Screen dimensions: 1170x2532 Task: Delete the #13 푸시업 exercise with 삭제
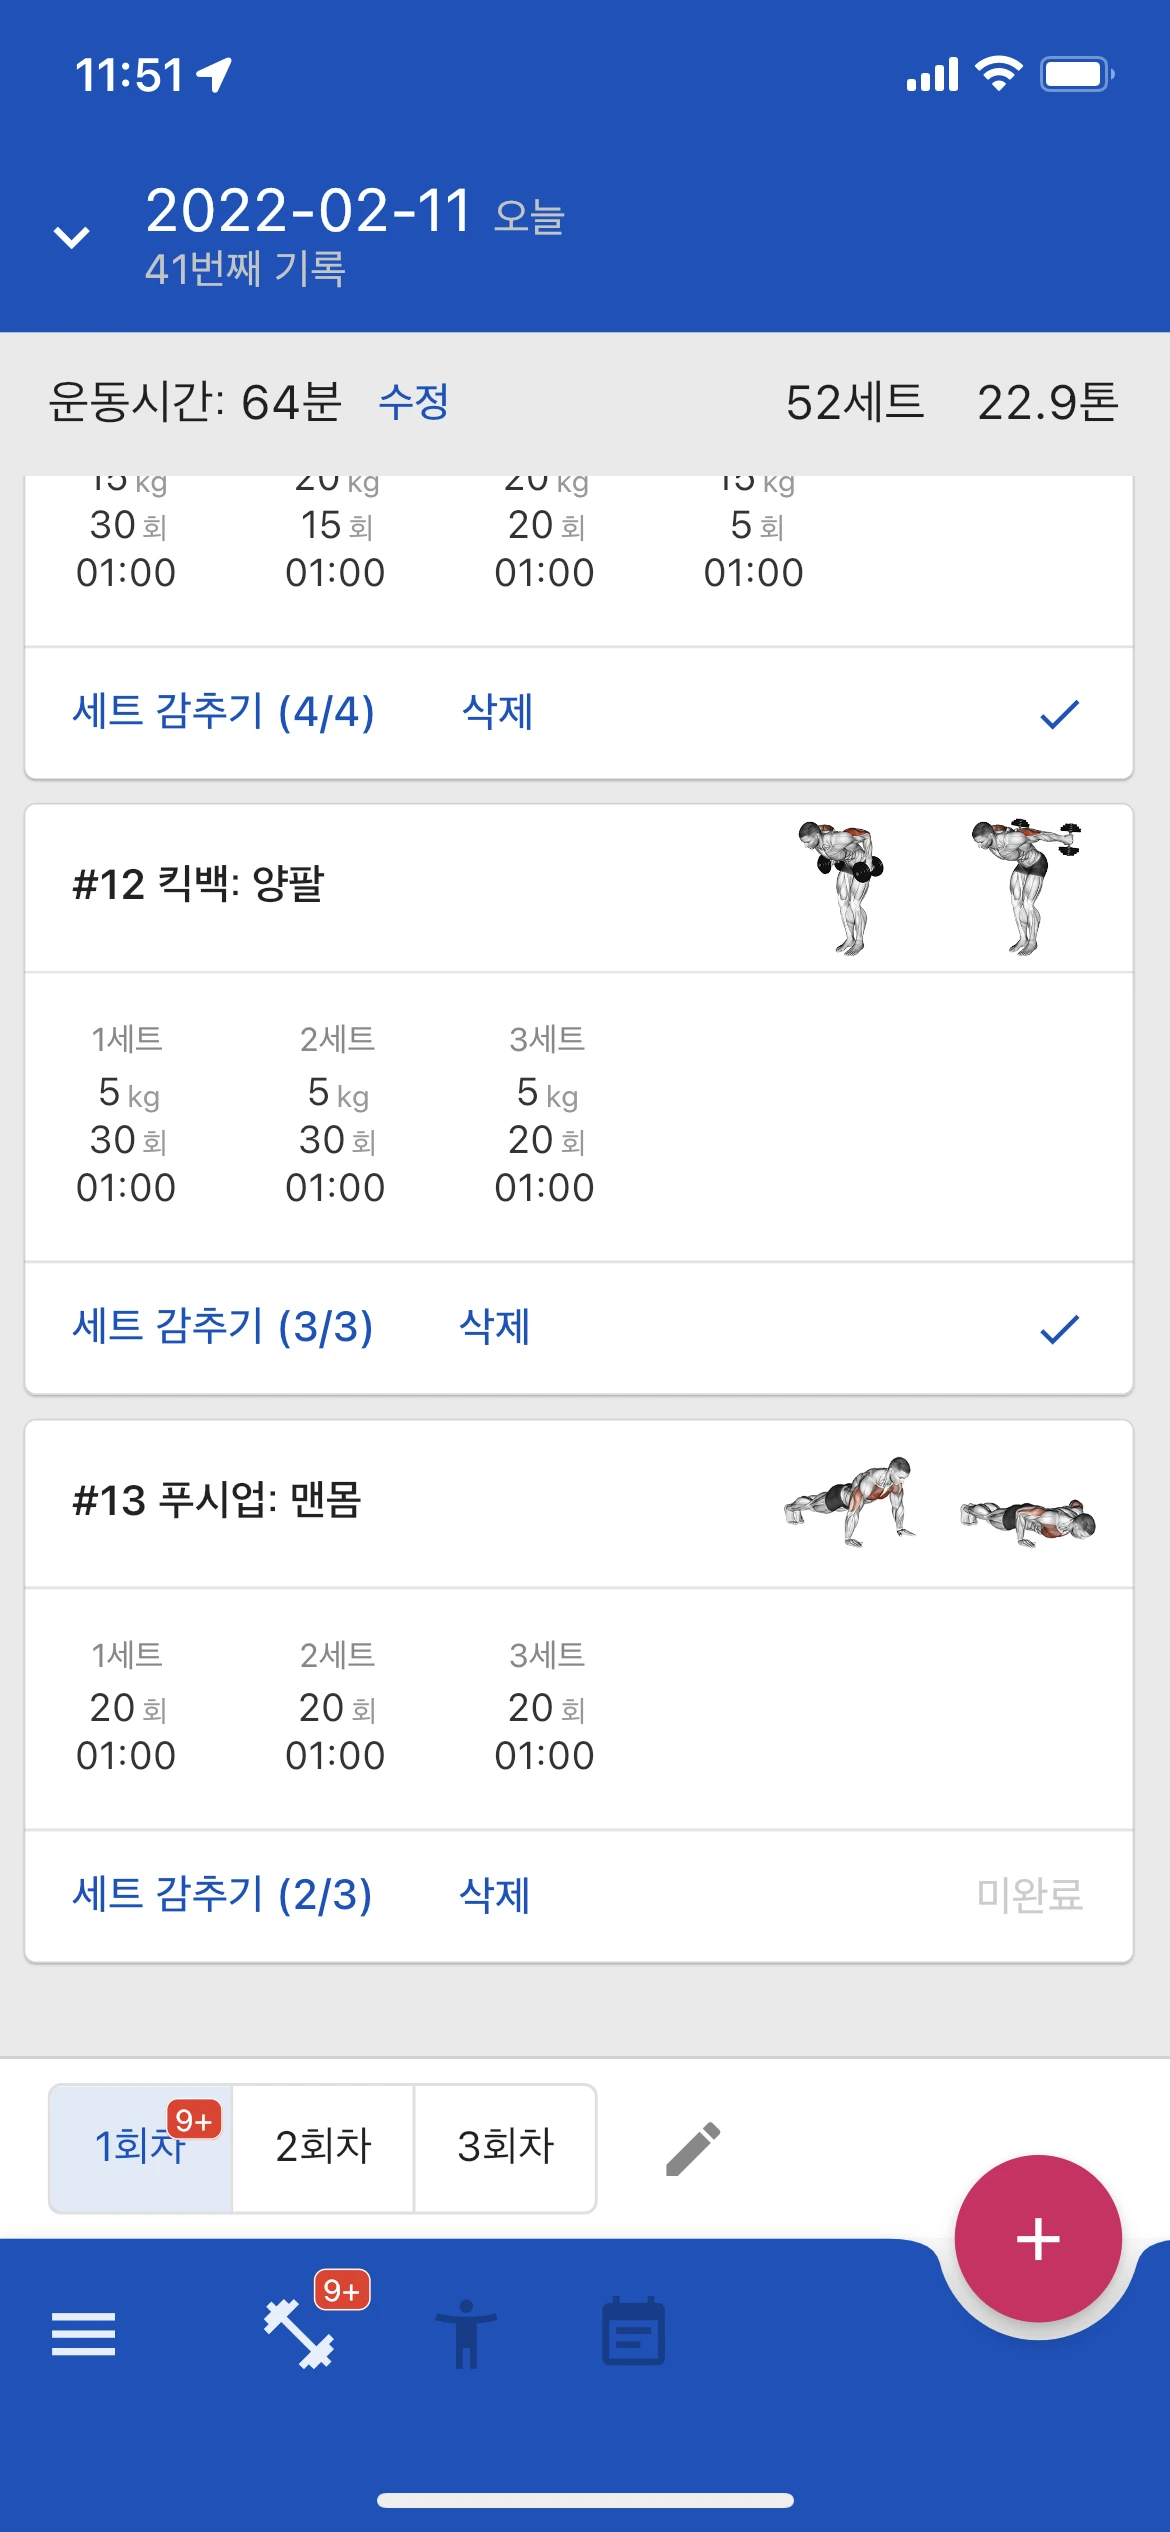tap(494, 1895)
